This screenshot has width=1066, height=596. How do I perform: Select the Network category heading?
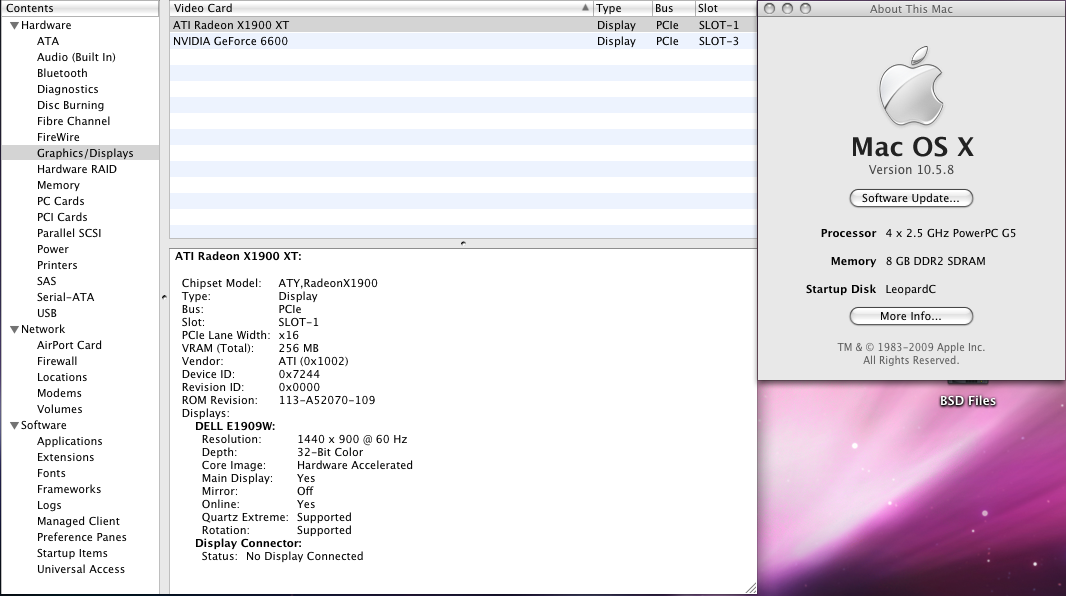point(43,329)
